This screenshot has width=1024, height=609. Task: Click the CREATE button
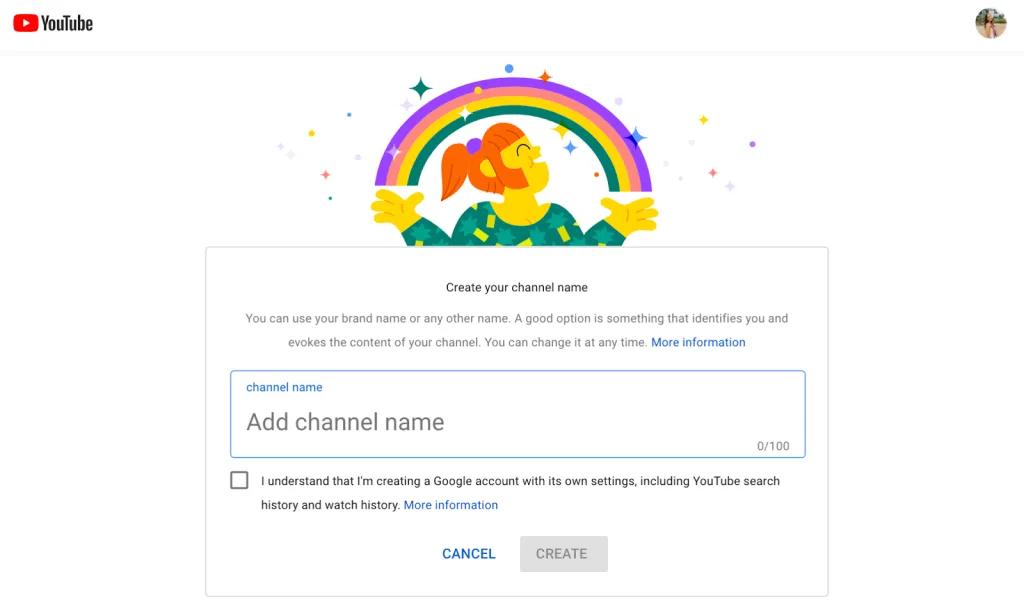click(564, 554)
